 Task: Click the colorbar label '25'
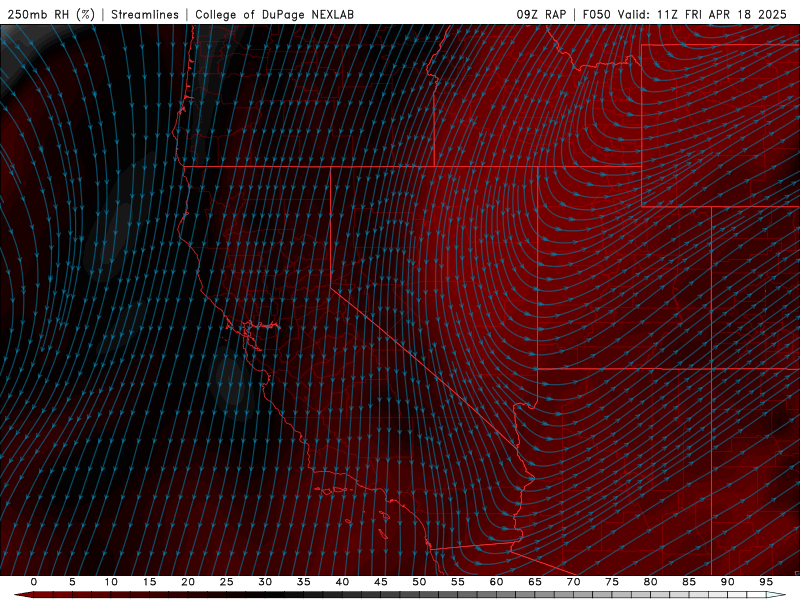coord(227,582)
